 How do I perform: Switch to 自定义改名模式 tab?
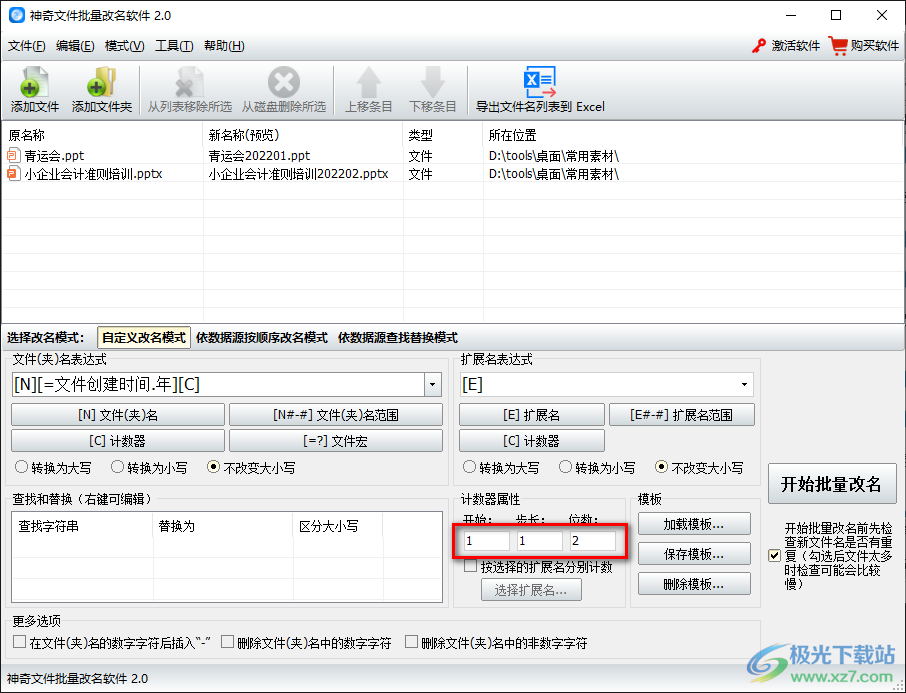pos(144,338)
